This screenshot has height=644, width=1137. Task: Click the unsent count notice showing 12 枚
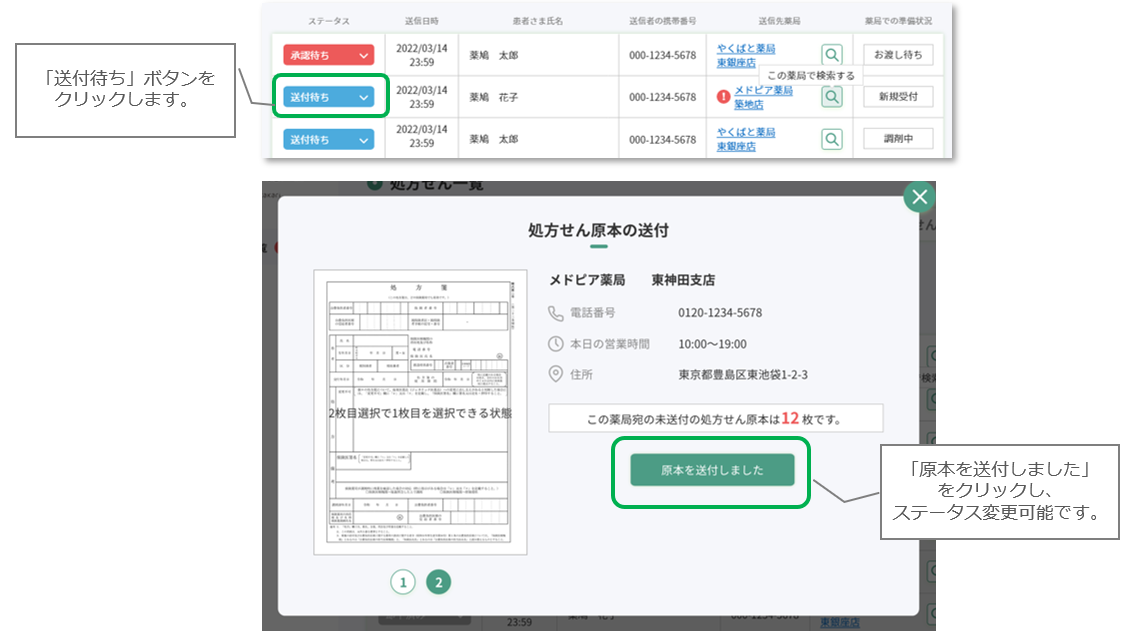716,418
